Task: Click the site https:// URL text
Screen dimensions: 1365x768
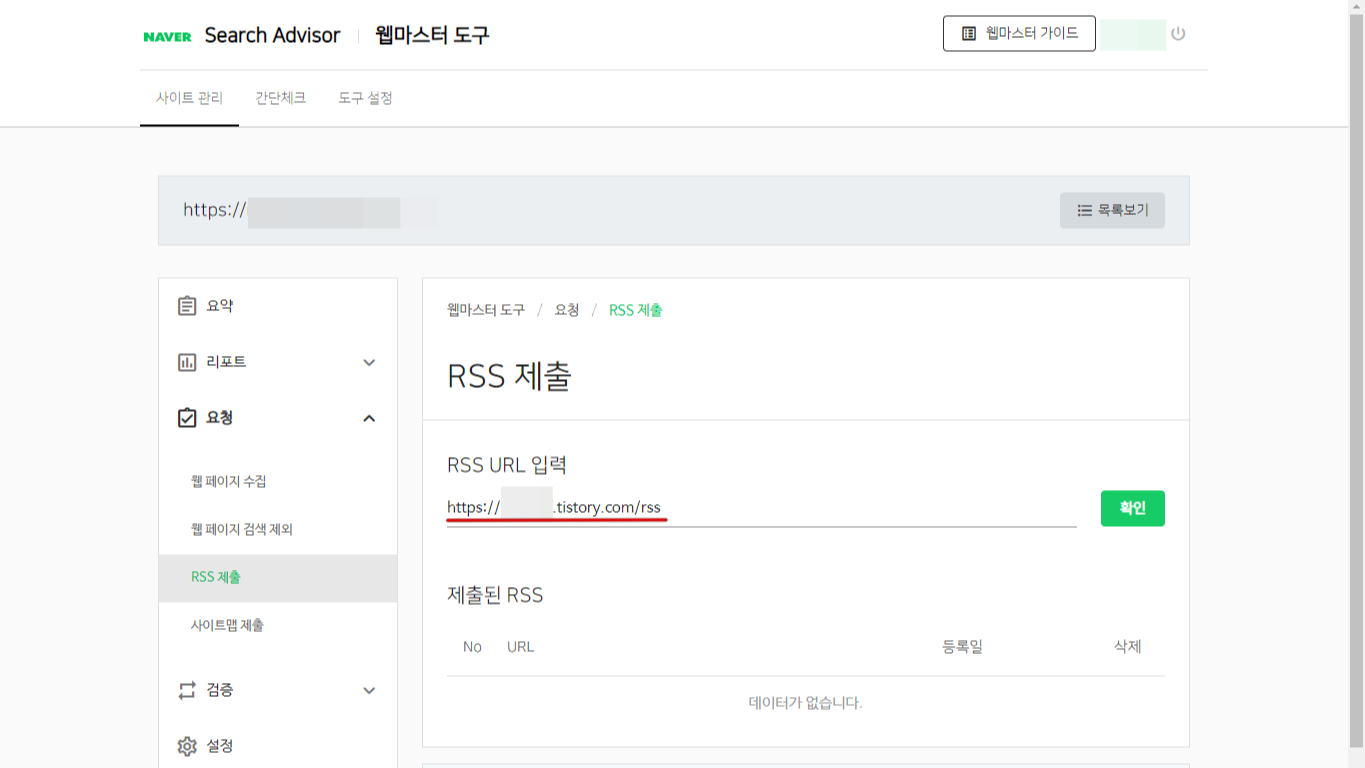Action: [x=214, y=210]
